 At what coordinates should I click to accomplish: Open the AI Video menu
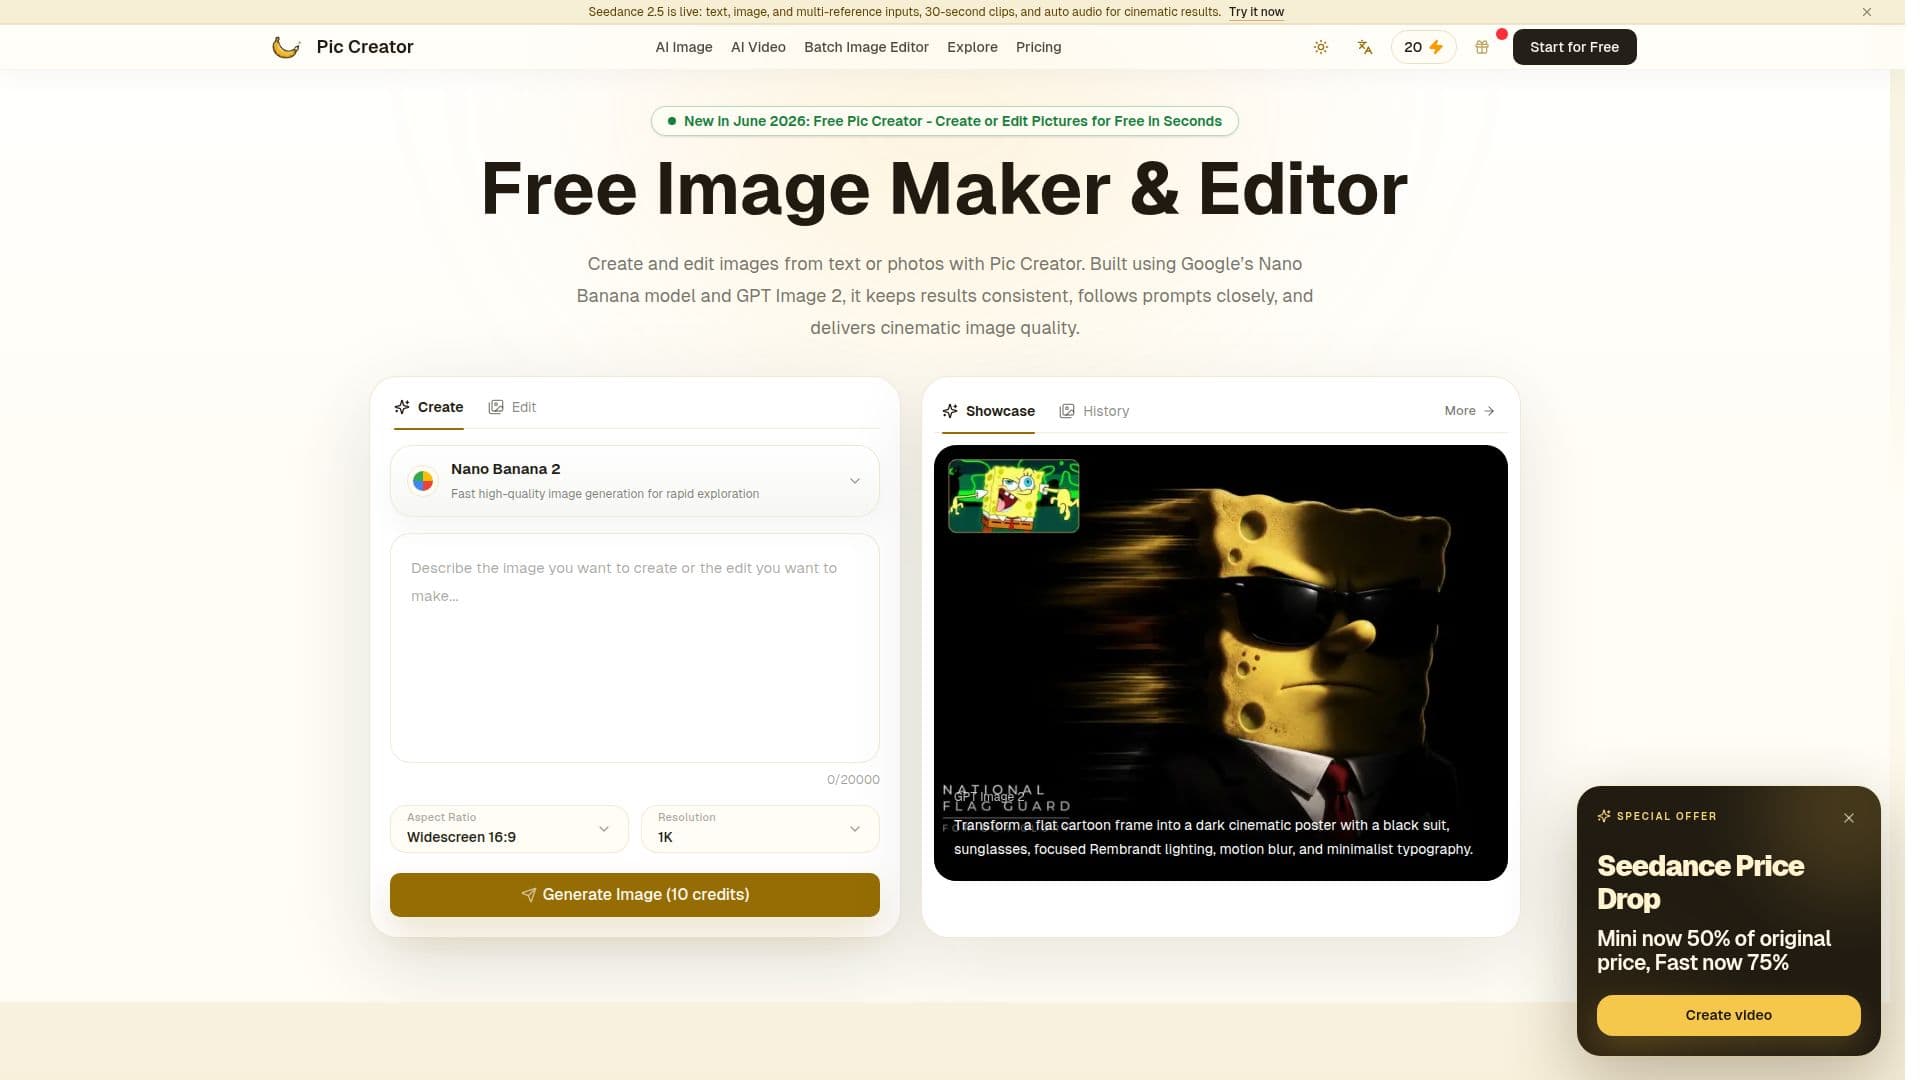[x=758, y=47]
